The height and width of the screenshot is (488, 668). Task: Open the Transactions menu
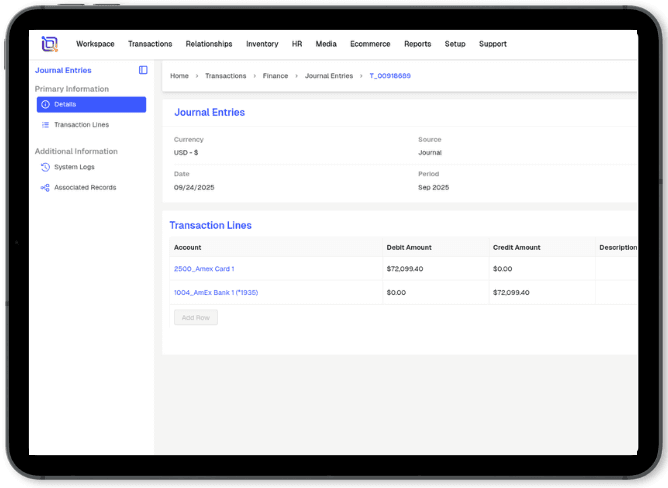pos(150,44)
